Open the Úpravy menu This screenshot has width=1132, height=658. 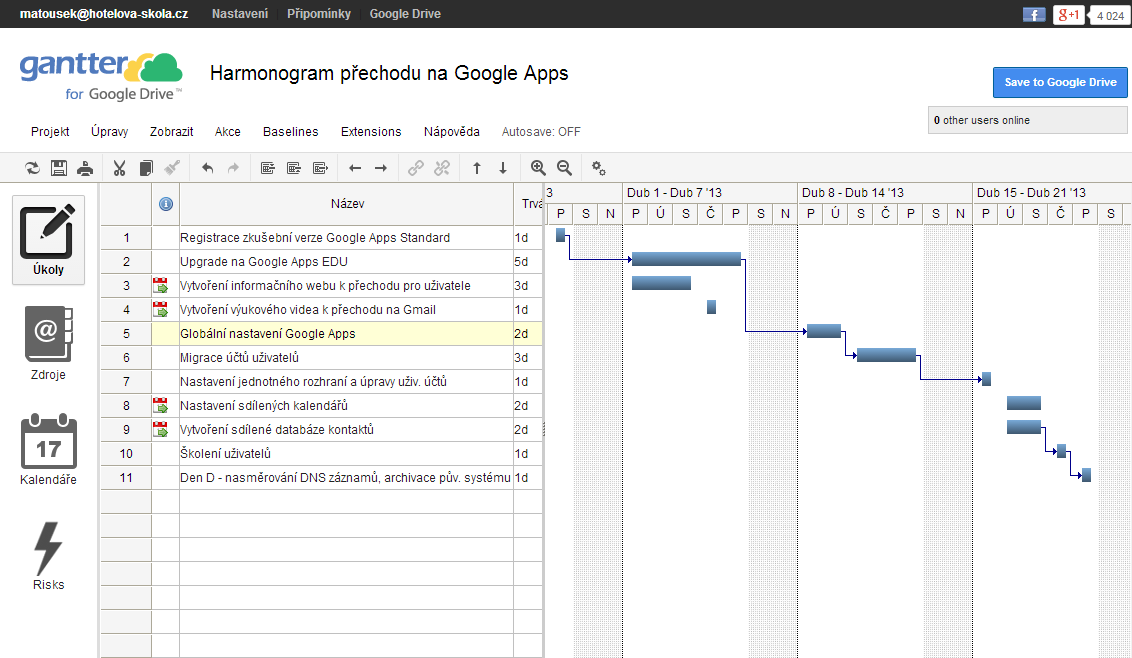tap(110, 131)
